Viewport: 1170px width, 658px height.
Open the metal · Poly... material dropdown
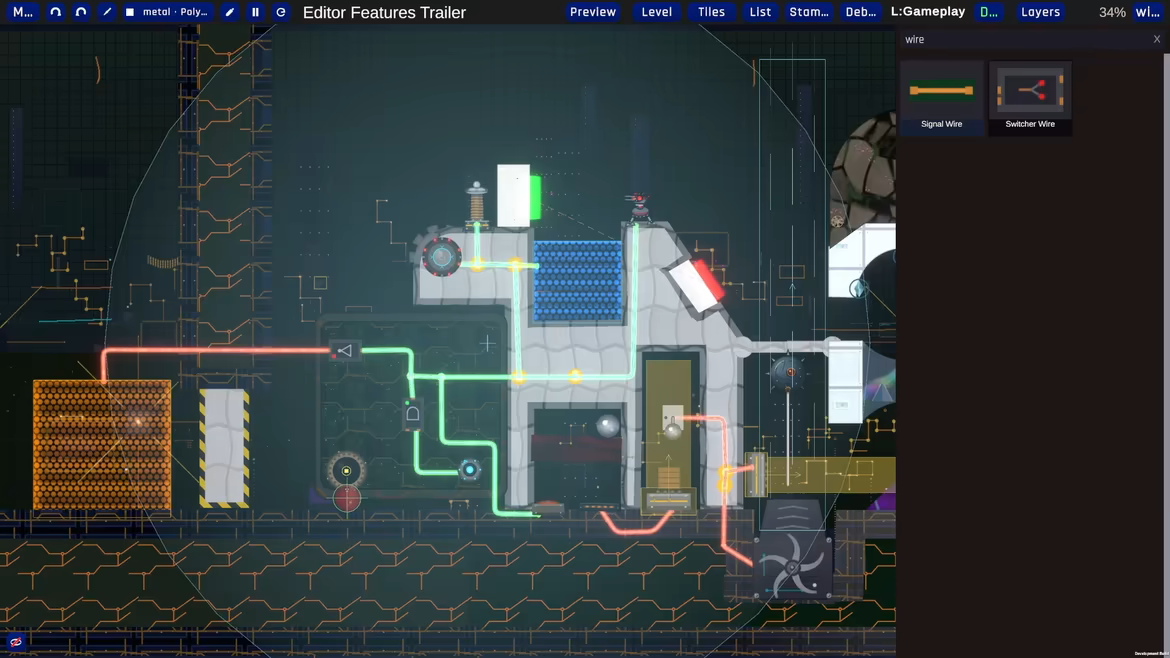click(168, 12)
